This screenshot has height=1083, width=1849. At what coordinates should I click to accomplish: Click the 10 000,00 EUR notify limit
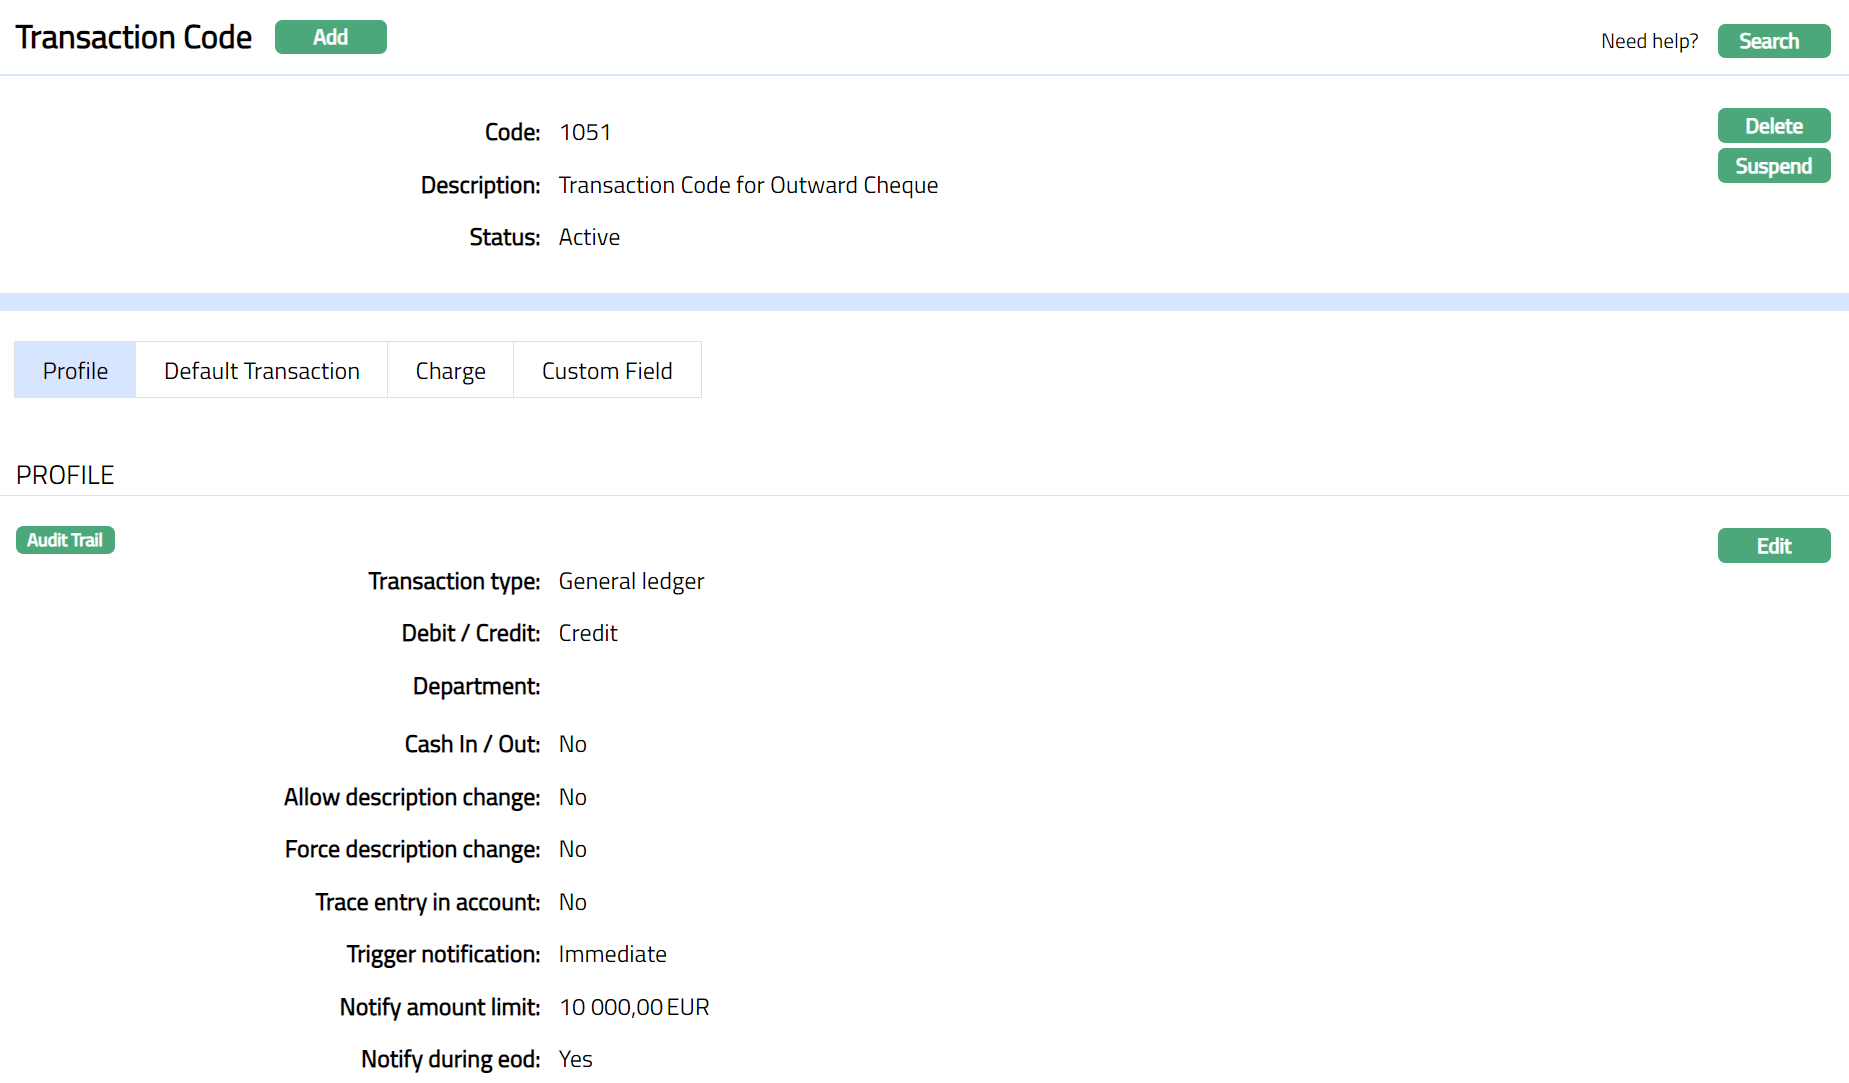coord(634,1007)
